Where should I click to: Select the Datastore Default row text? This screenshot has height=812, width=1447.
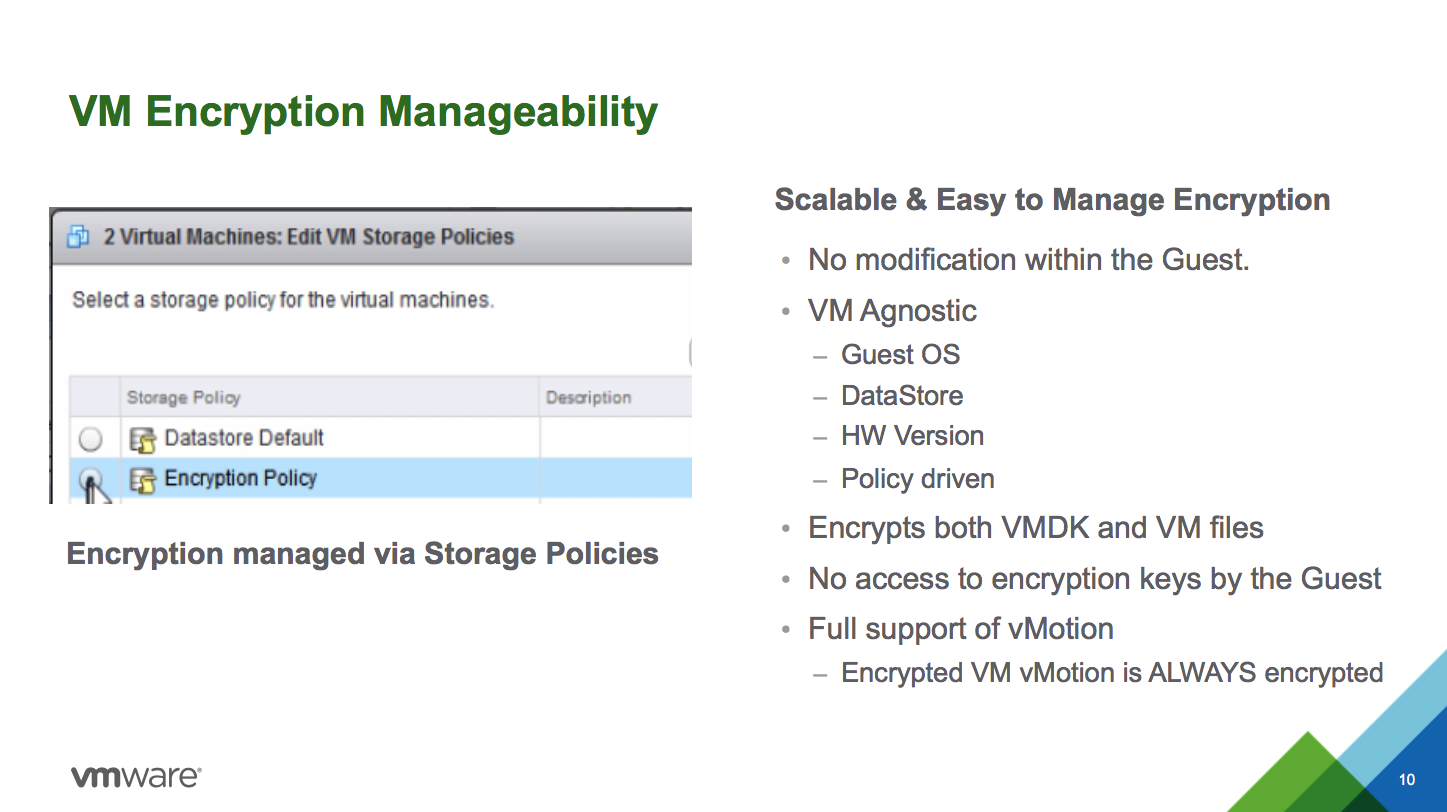point(244,438)
